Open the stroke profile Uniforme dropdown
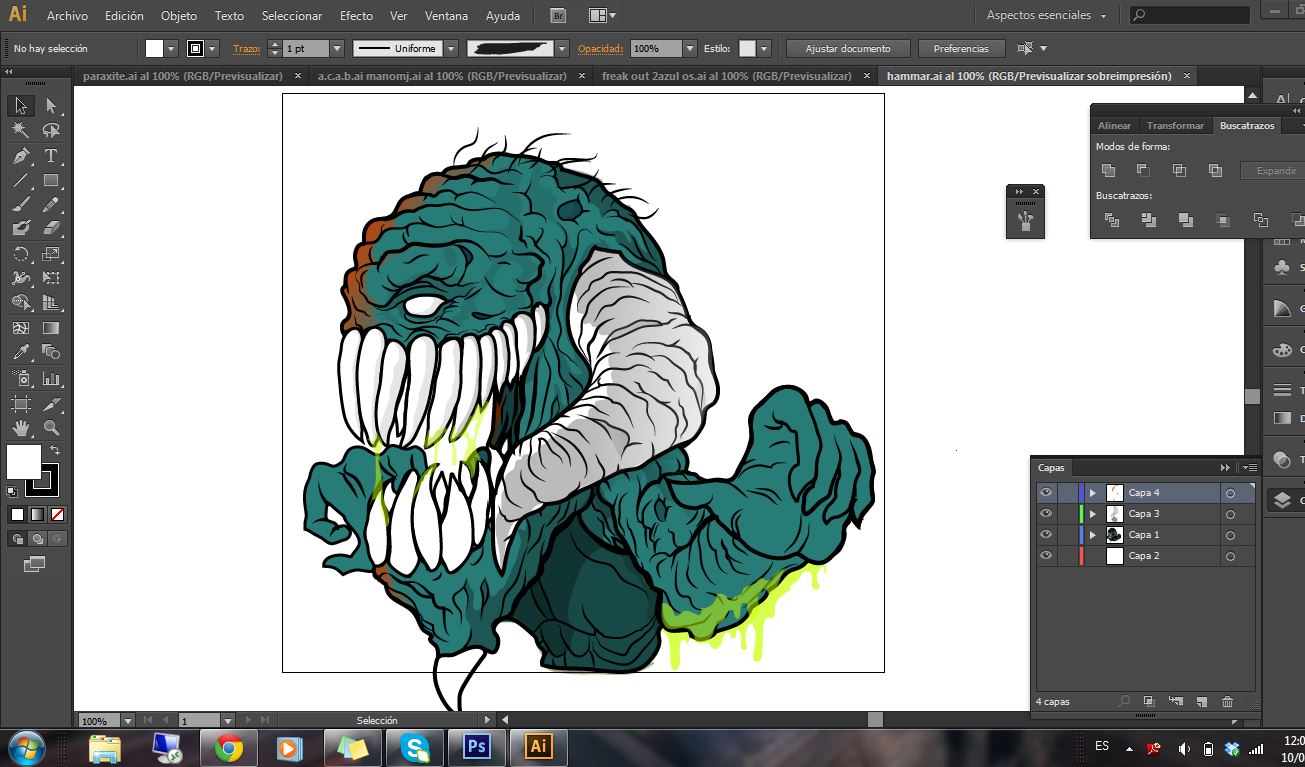The width and height of the screenshot is (1305, 767). click(452, 48)
